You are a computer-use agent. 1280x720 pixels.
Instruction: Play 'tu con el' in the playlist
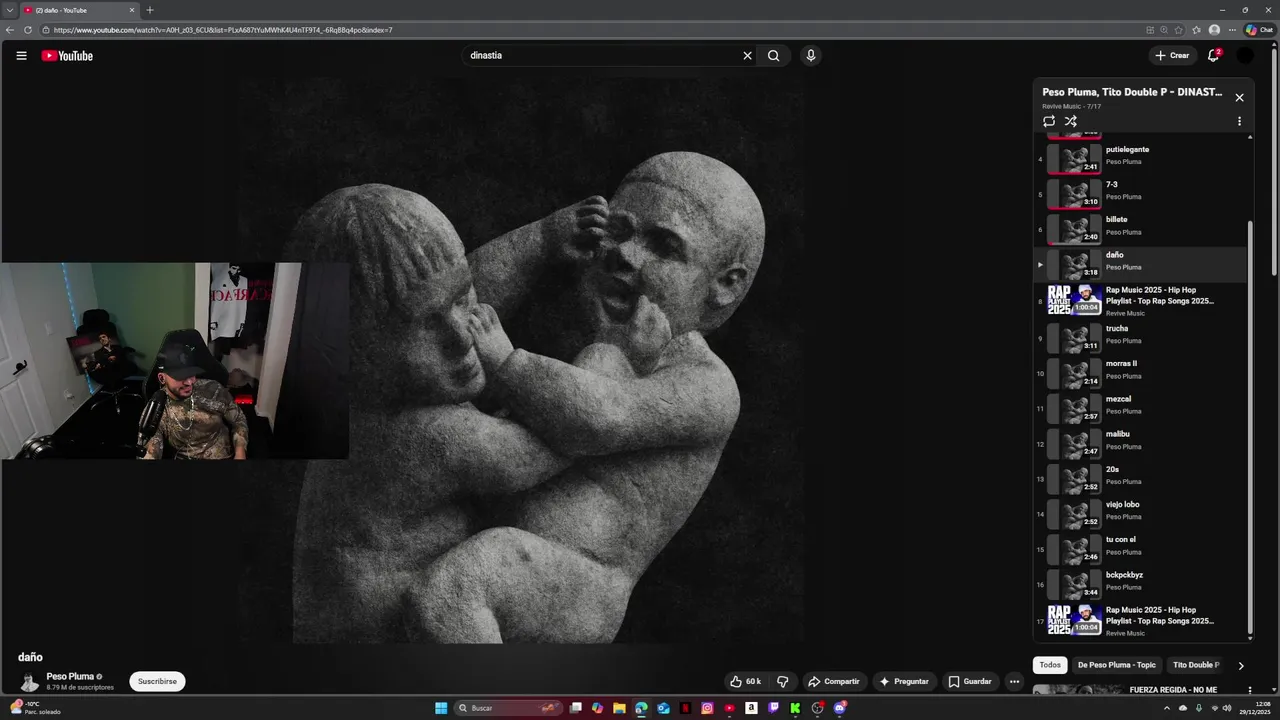pyautogui.click(x=1140, y=548)
